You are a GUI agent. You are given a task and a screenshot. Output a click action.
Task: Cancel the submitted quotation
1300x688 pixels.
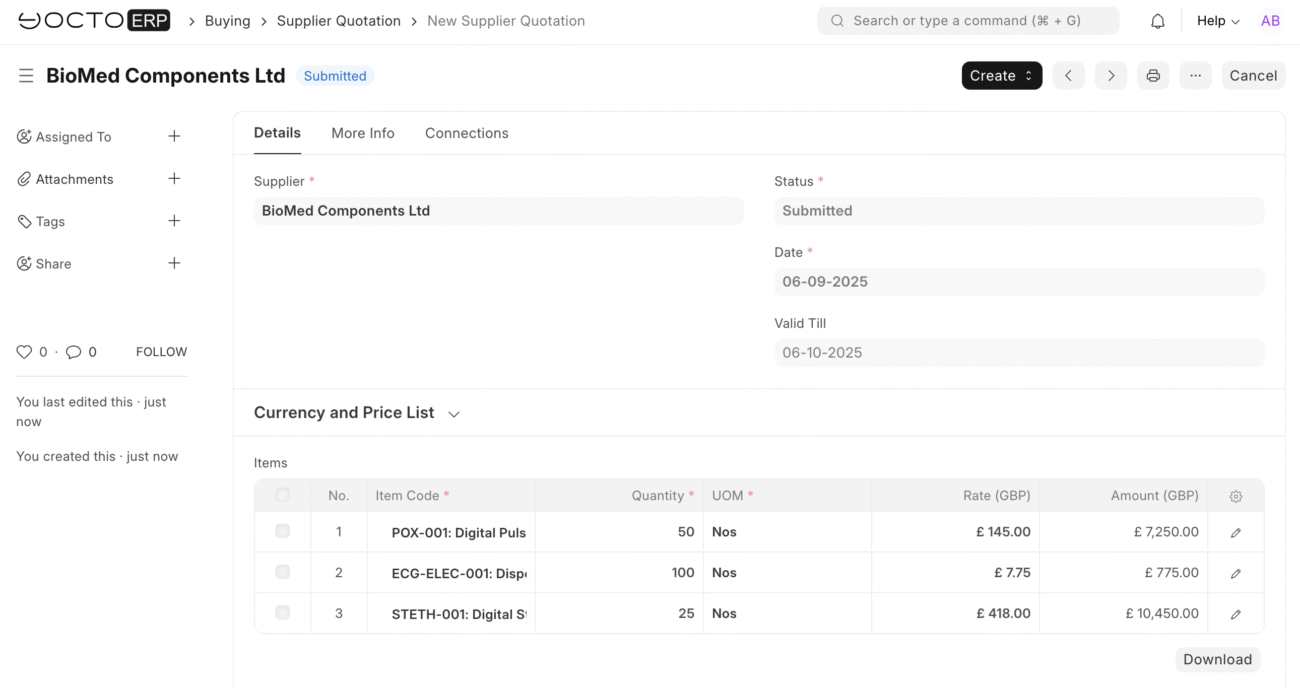1253,76
